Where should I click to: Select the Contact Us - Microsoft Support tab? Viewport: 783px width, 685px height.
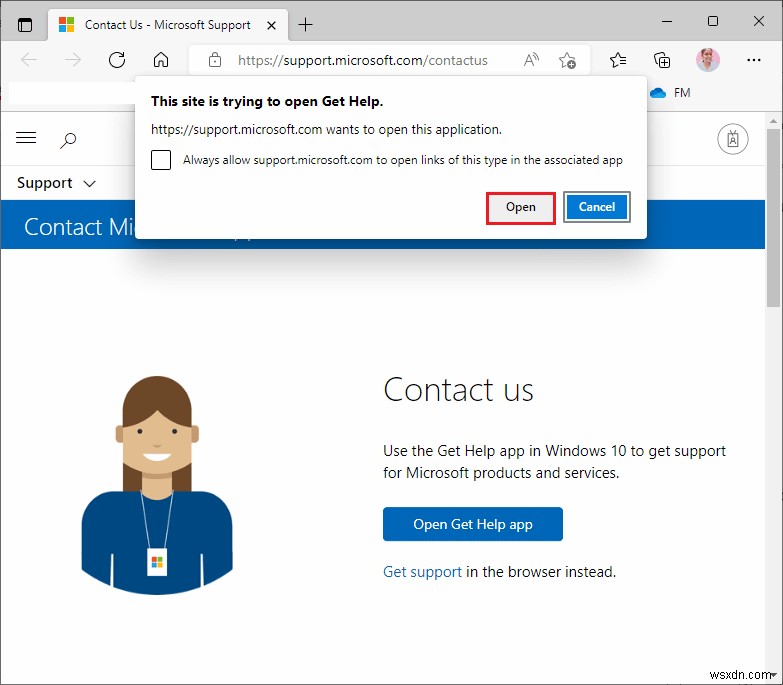[x=167, y=25]
